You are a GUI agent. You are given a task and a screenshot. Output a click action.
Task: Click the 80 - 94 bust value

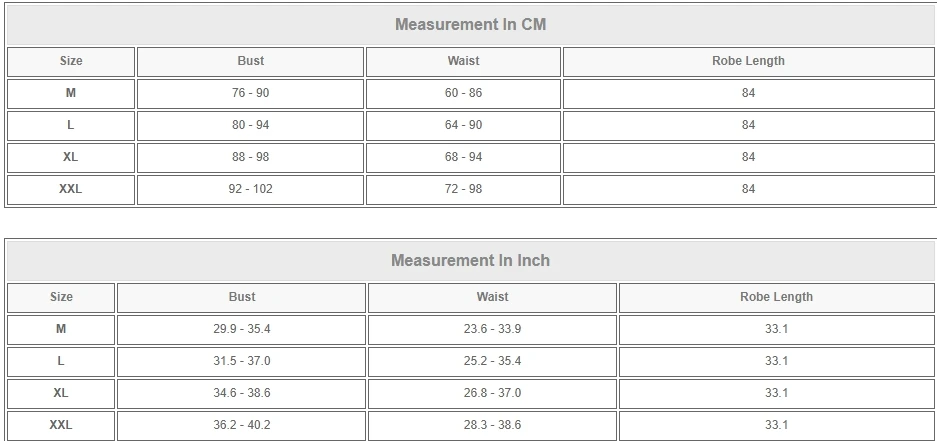point(251,125)
